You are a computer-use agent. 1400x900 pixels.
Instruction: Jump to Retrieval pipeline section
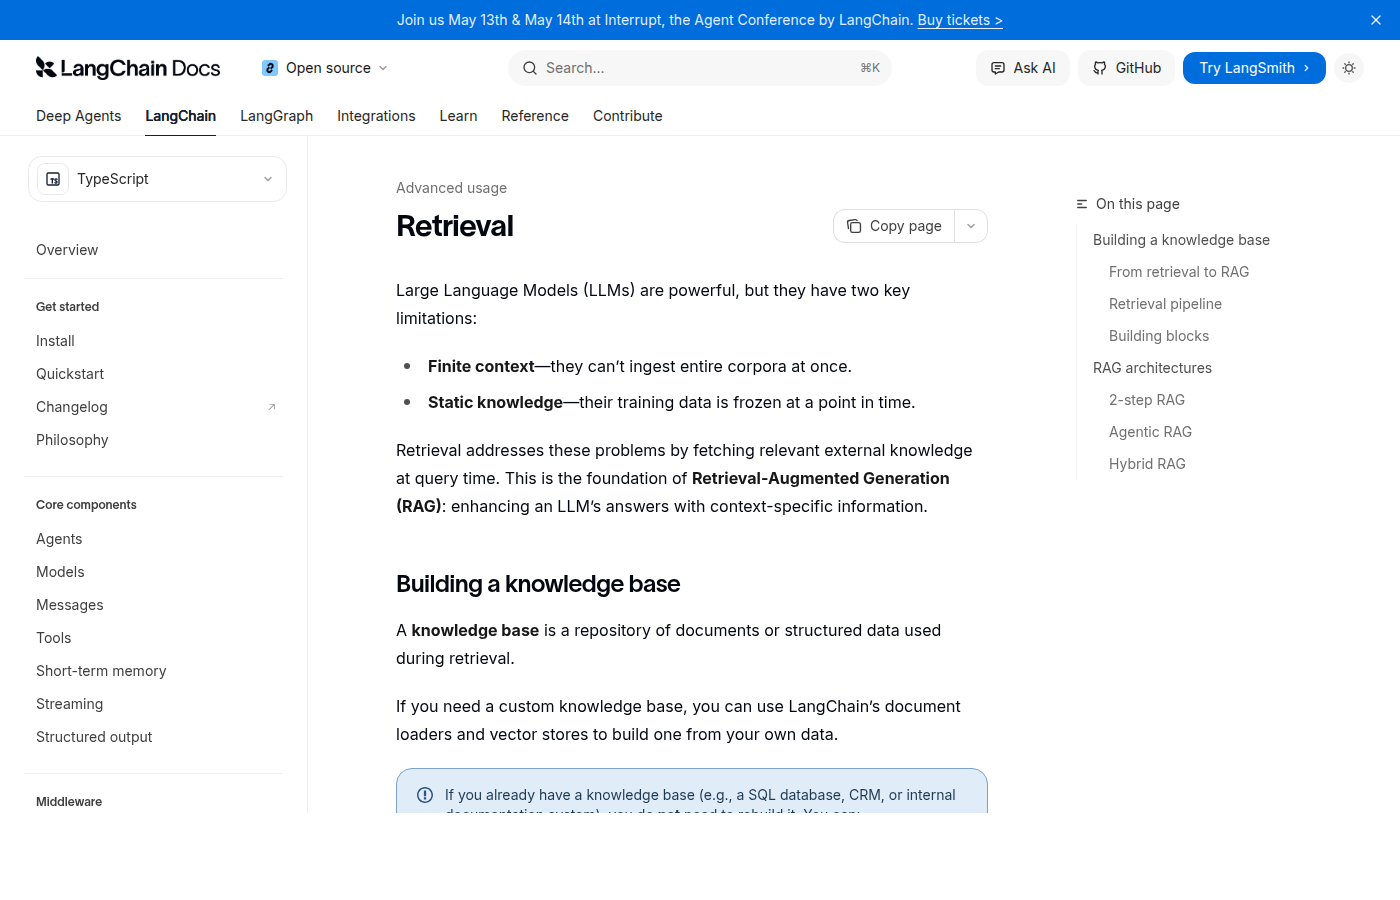coord(1165,304)
